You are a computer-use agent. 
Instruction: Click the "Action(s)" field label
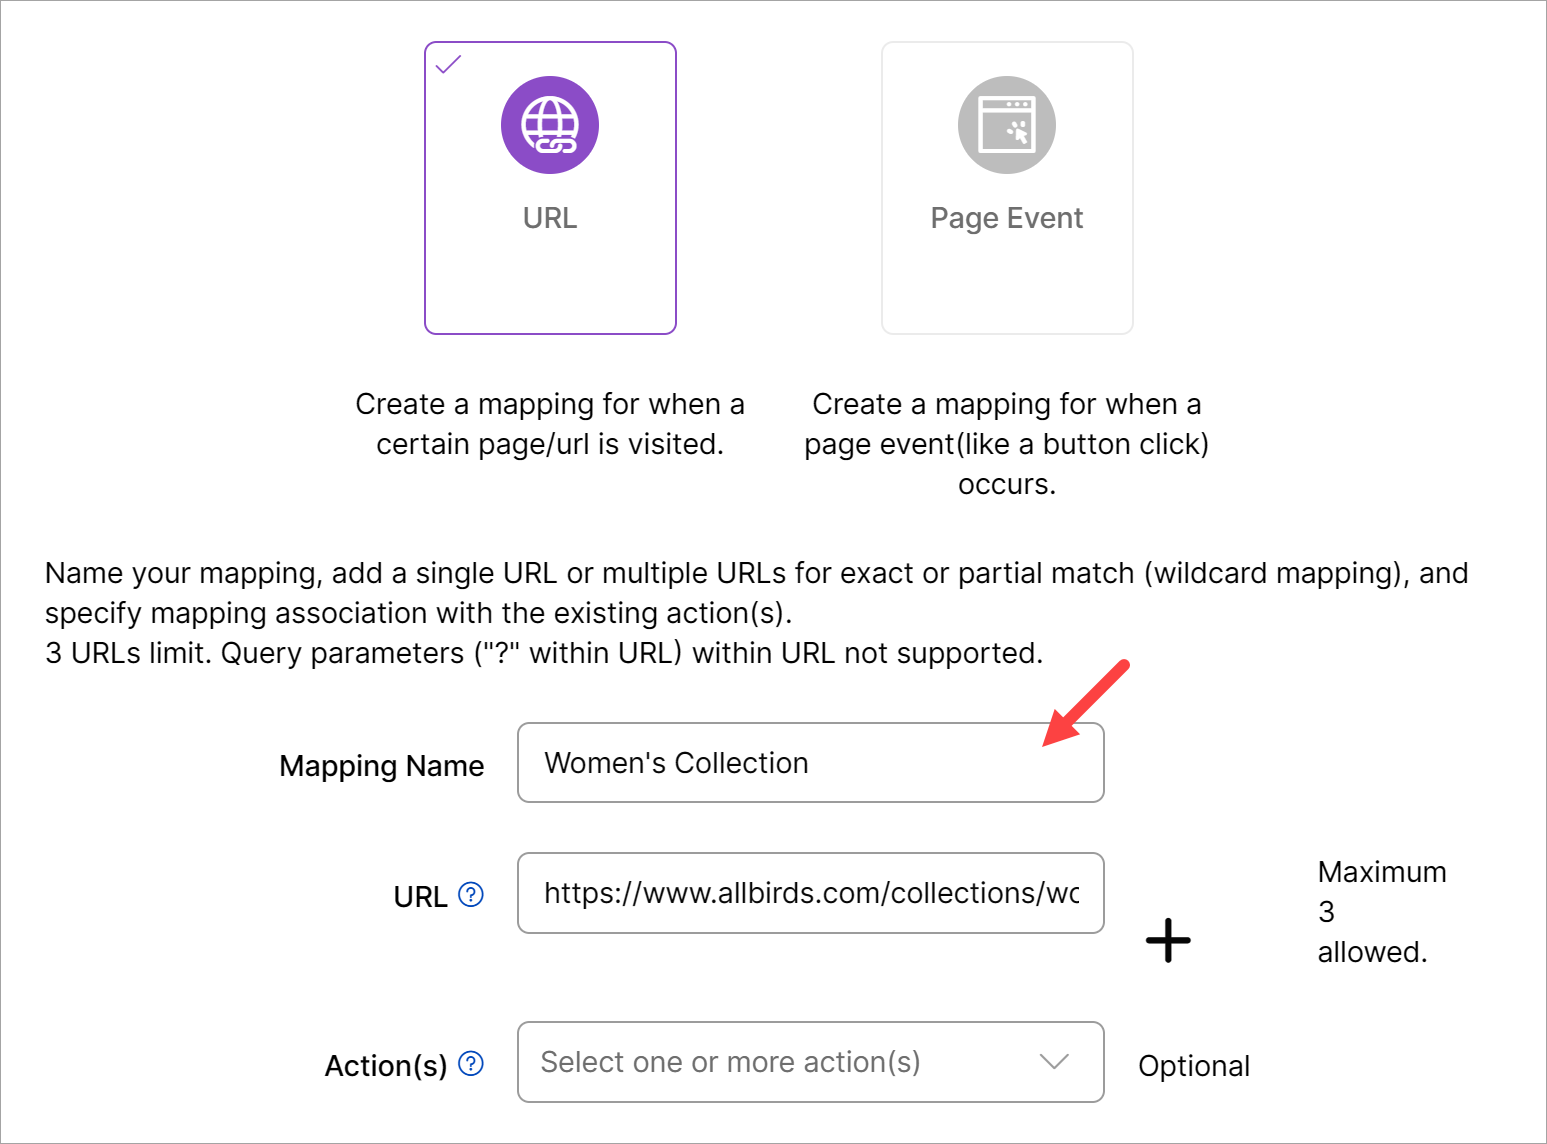click(386, 1066)
